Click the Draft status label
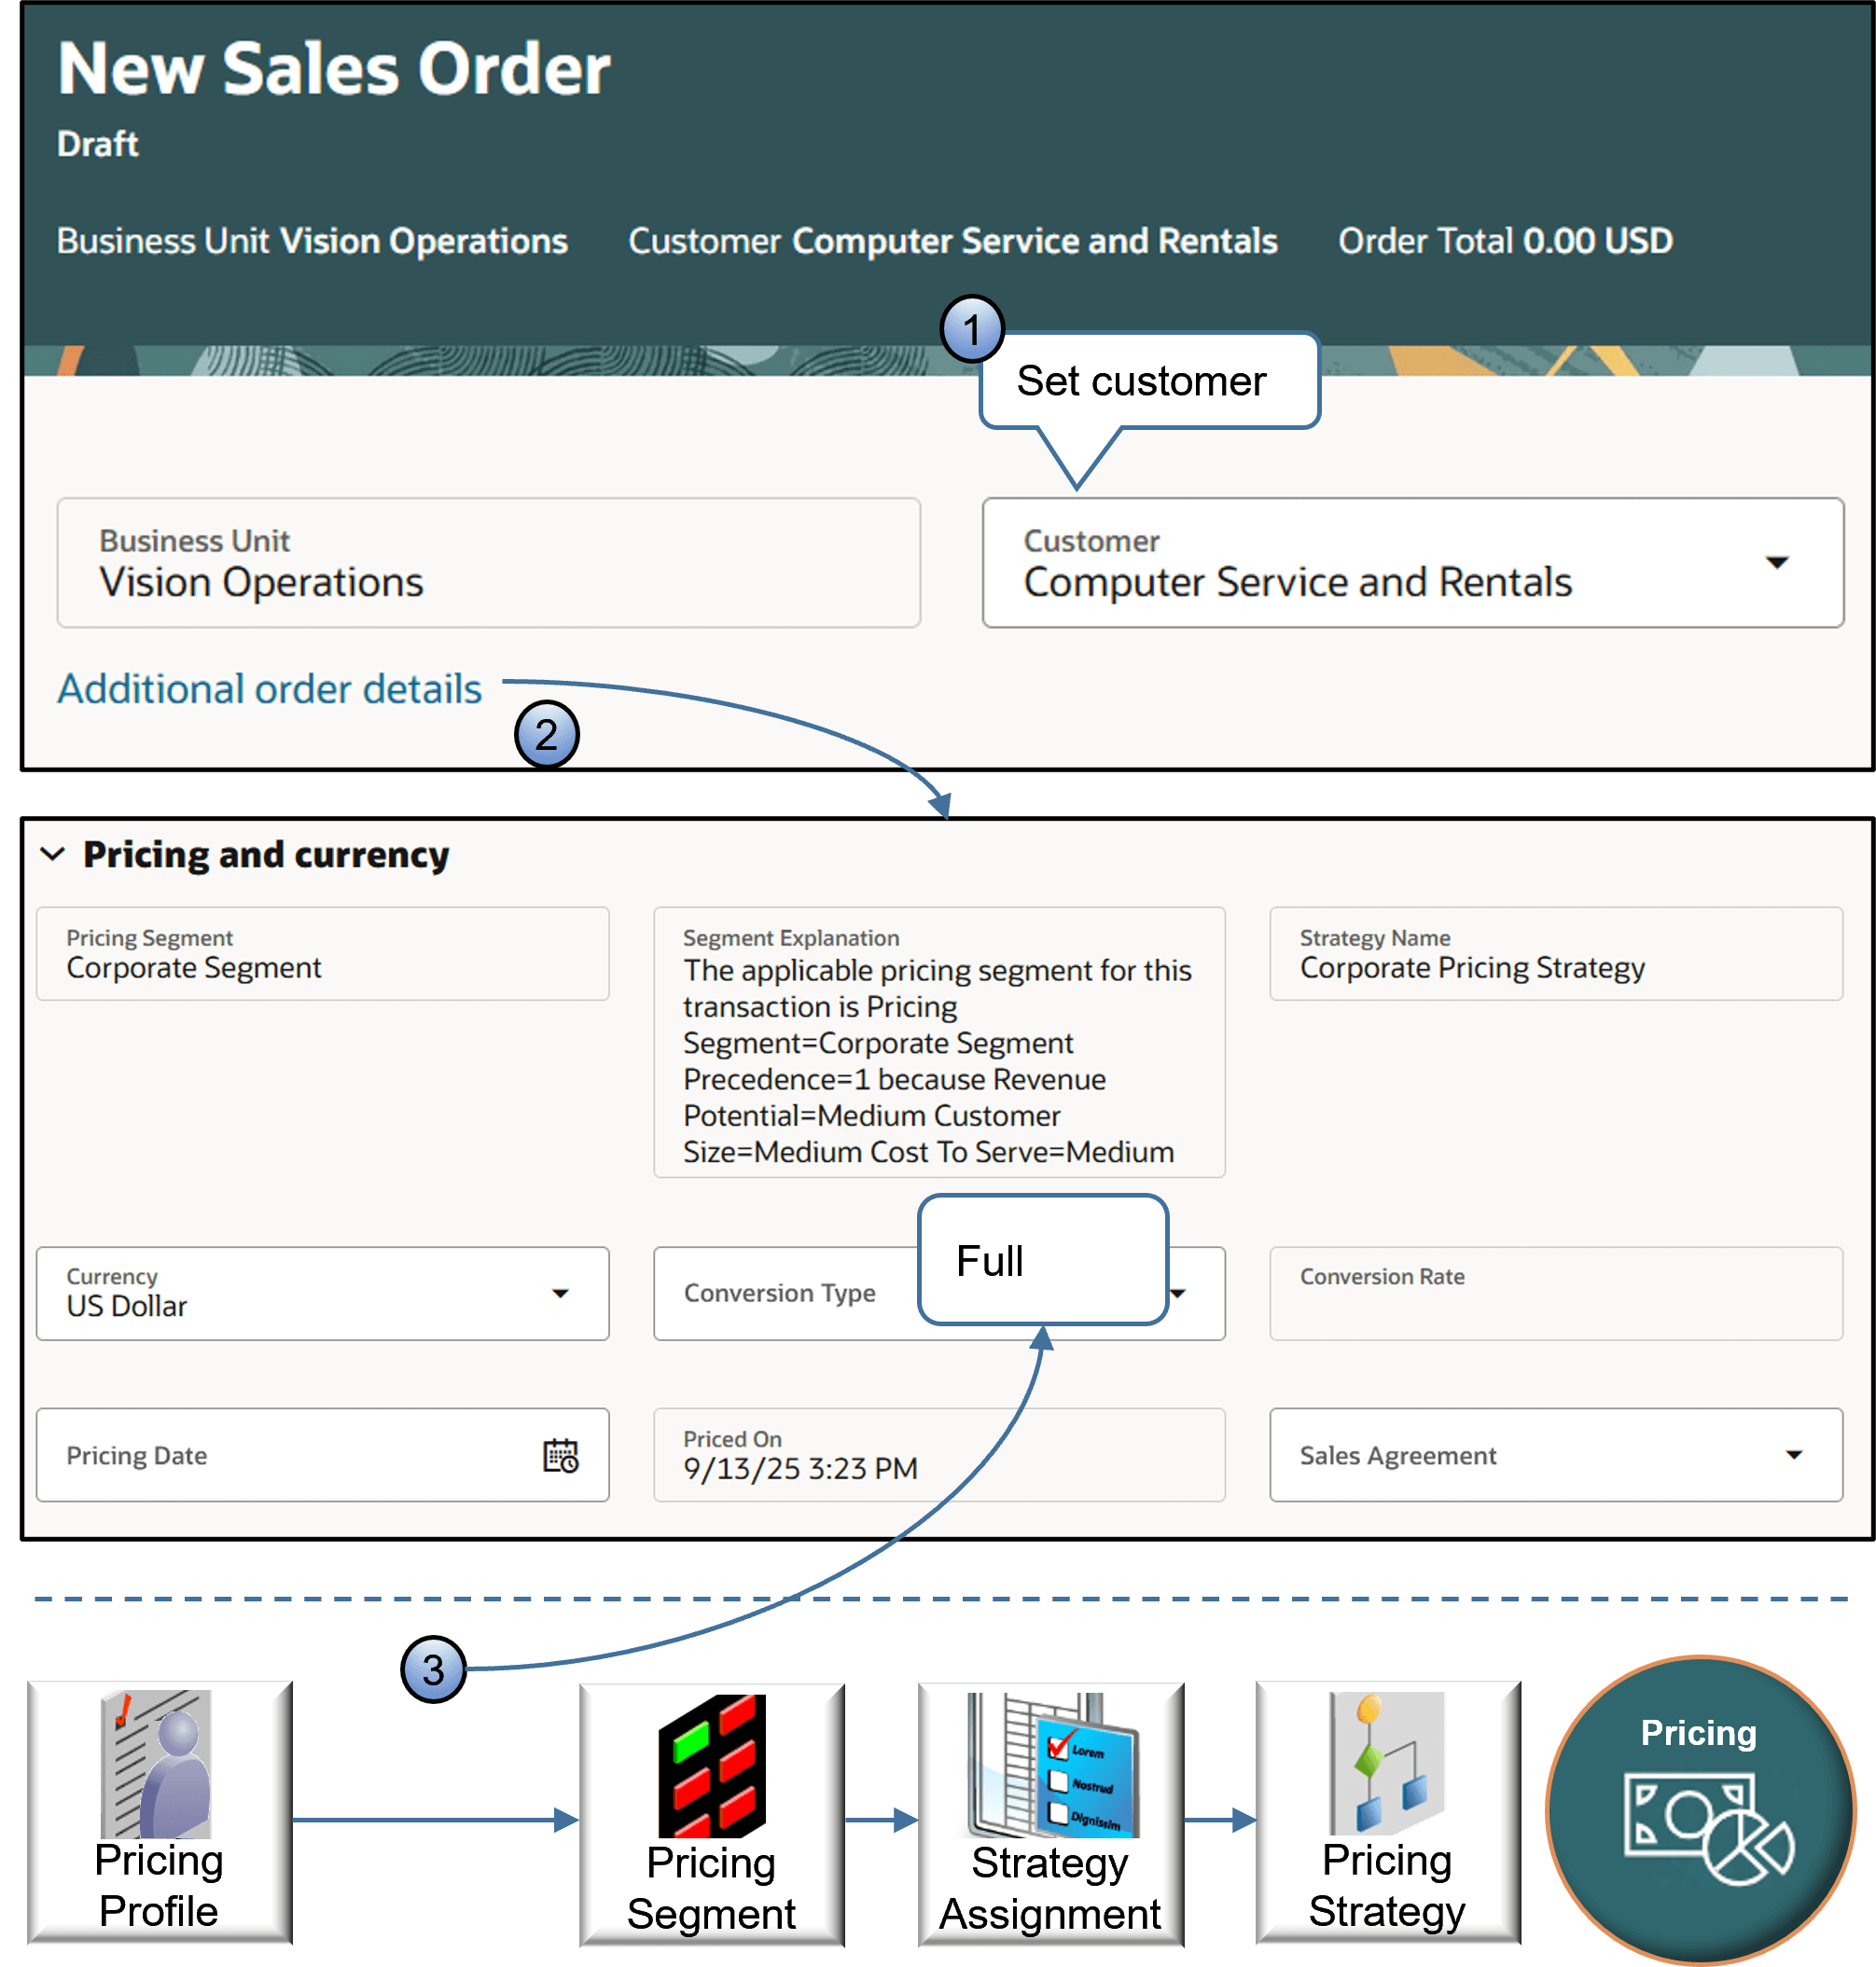 [96, 144]
